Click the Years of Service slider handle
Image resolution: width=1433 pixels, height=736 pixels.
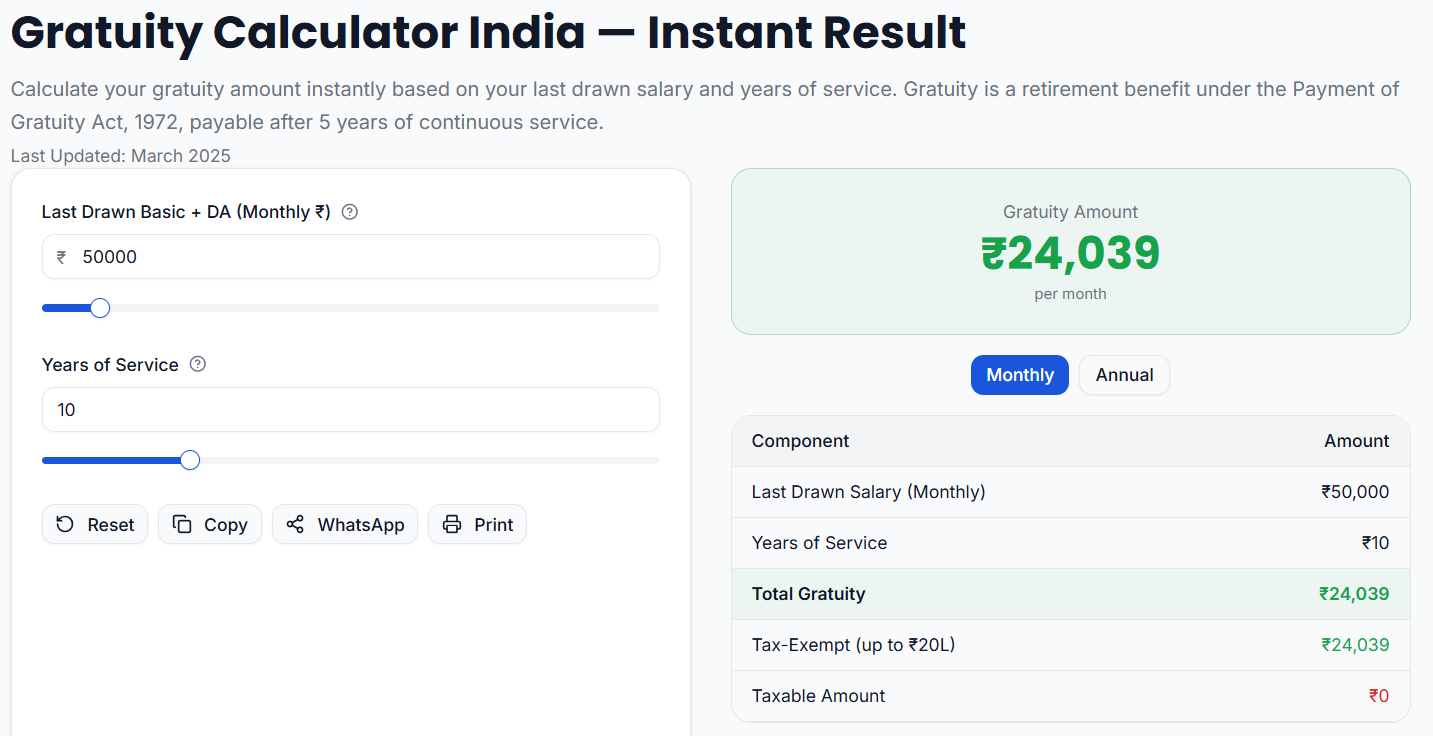[x=189, y=459]
